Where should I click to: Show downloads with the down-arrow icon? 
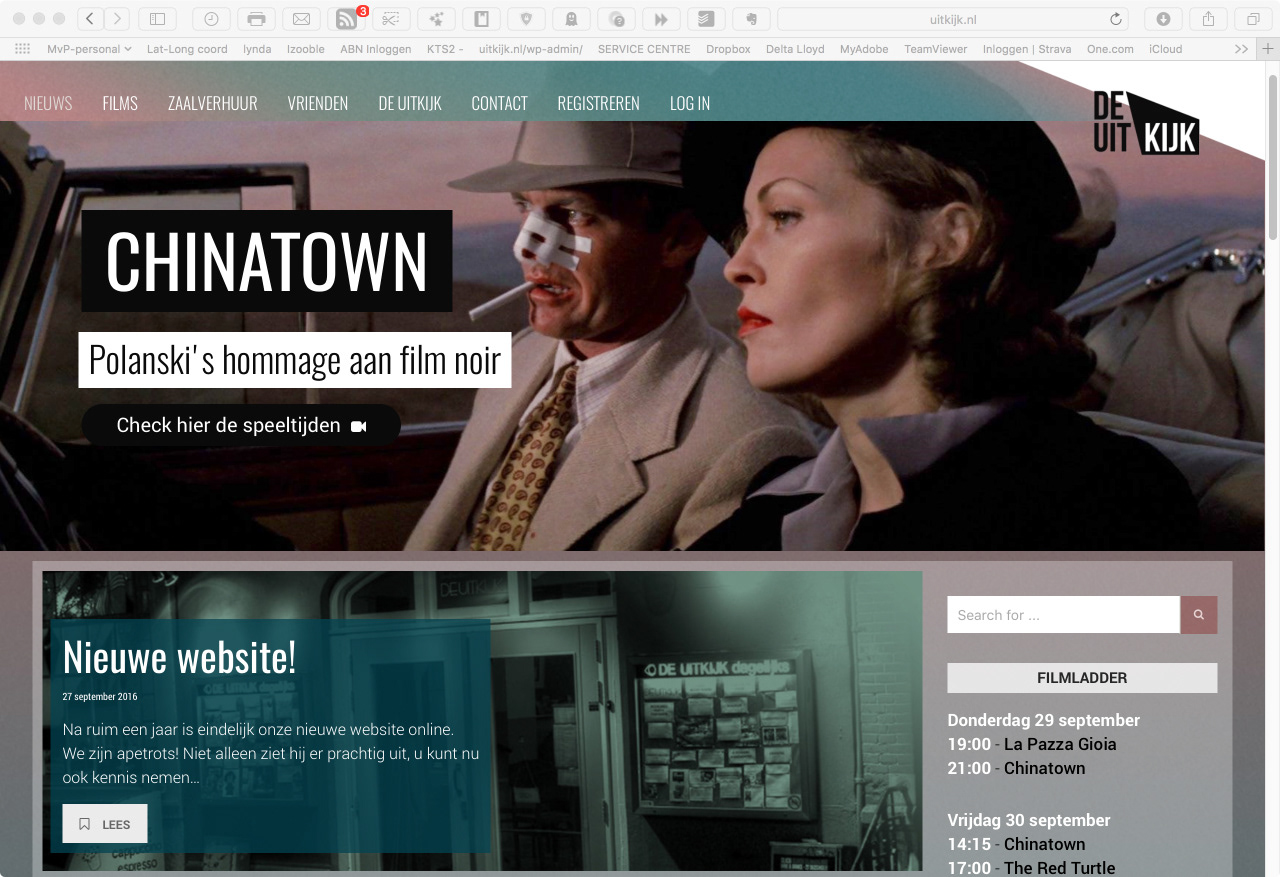pyautogui.click(x=1163, y=19)
